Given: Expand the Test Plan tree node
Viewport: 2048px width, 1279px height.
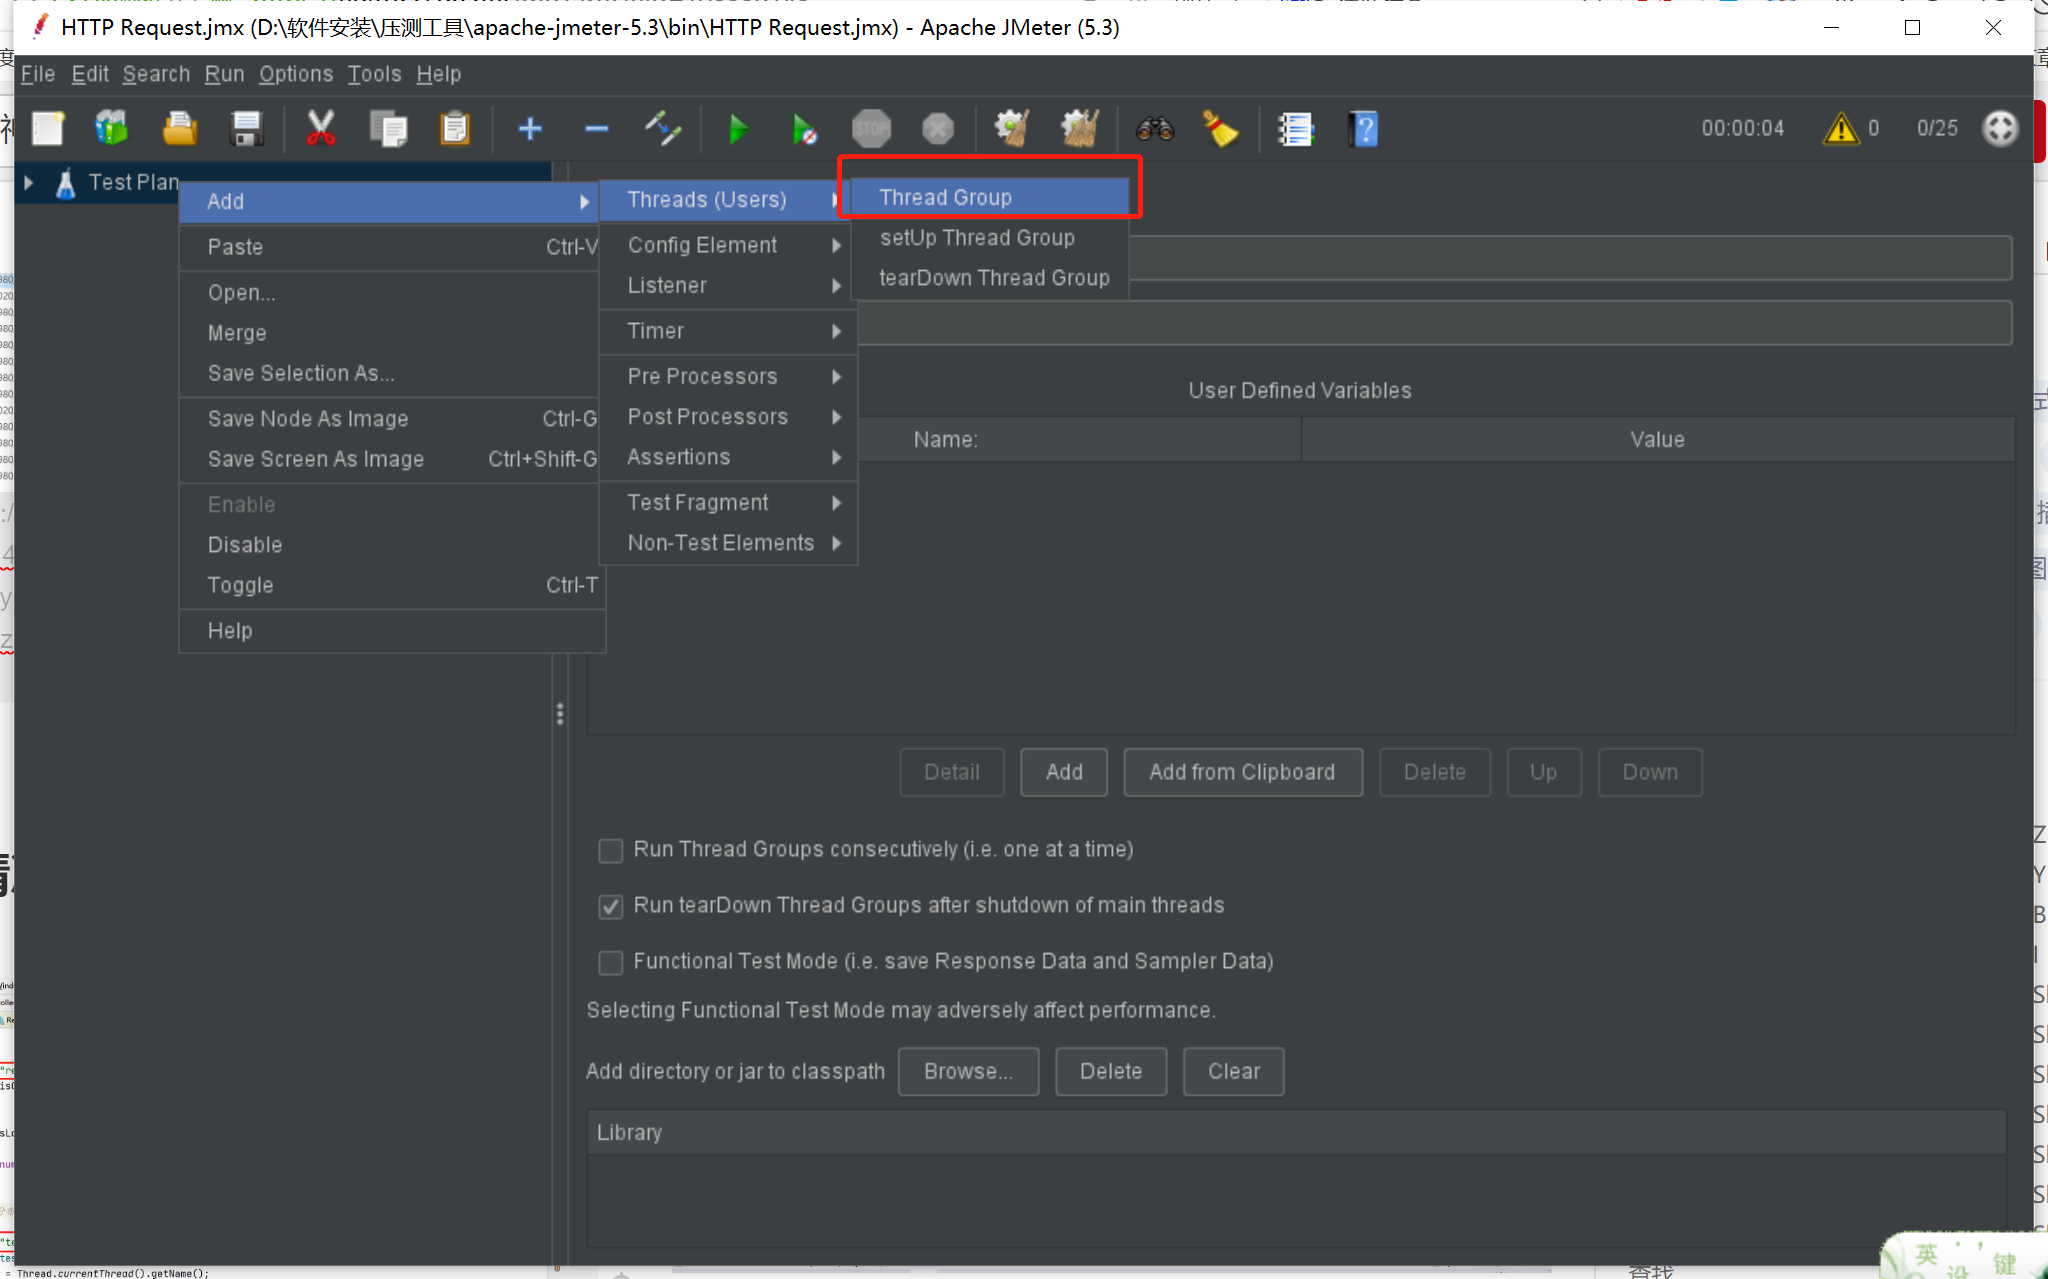Looking at the screenshot, I should (29, 182).
